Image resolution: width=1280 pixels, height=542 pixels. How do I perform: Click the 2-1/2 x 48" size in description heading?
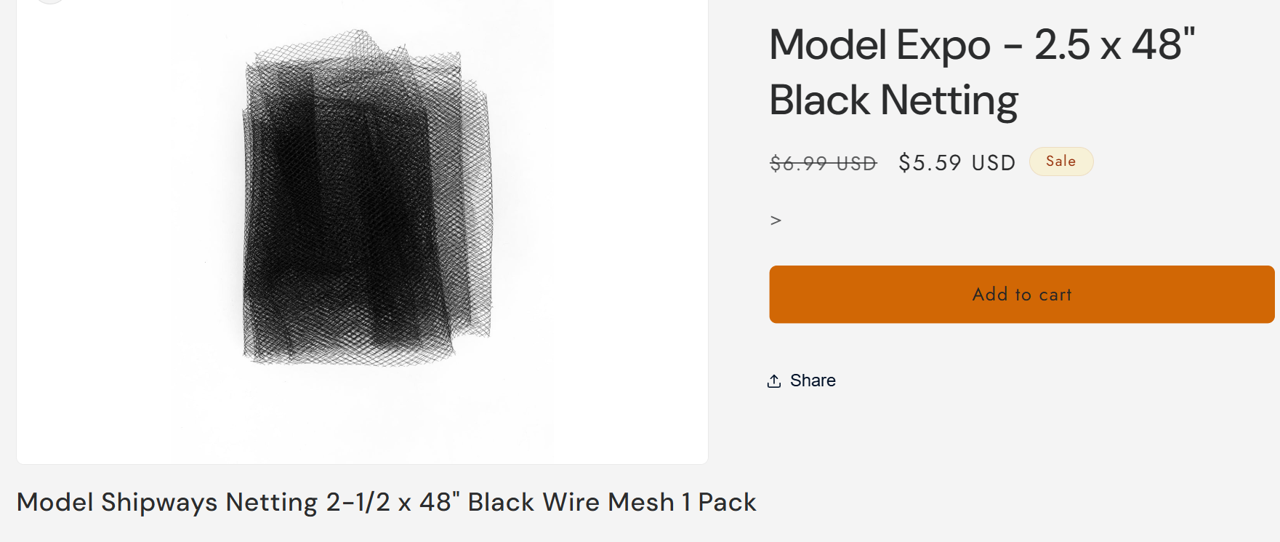click(x=393, y=502)
